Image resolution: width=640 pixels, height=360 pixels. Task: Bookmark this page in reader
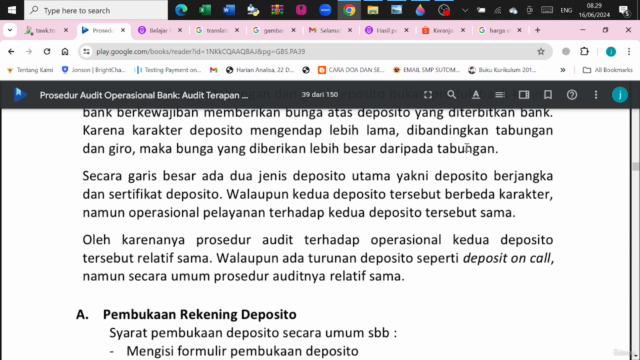point(548,95)
